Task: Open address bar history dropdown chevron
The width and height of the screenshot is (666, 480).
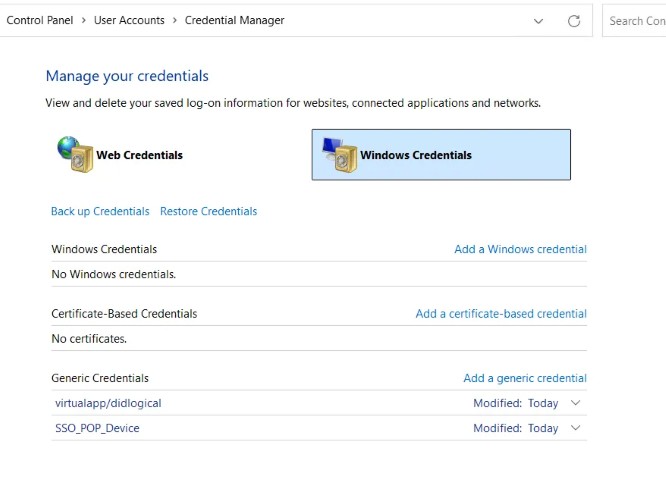Action: click(x=538, y=21)
